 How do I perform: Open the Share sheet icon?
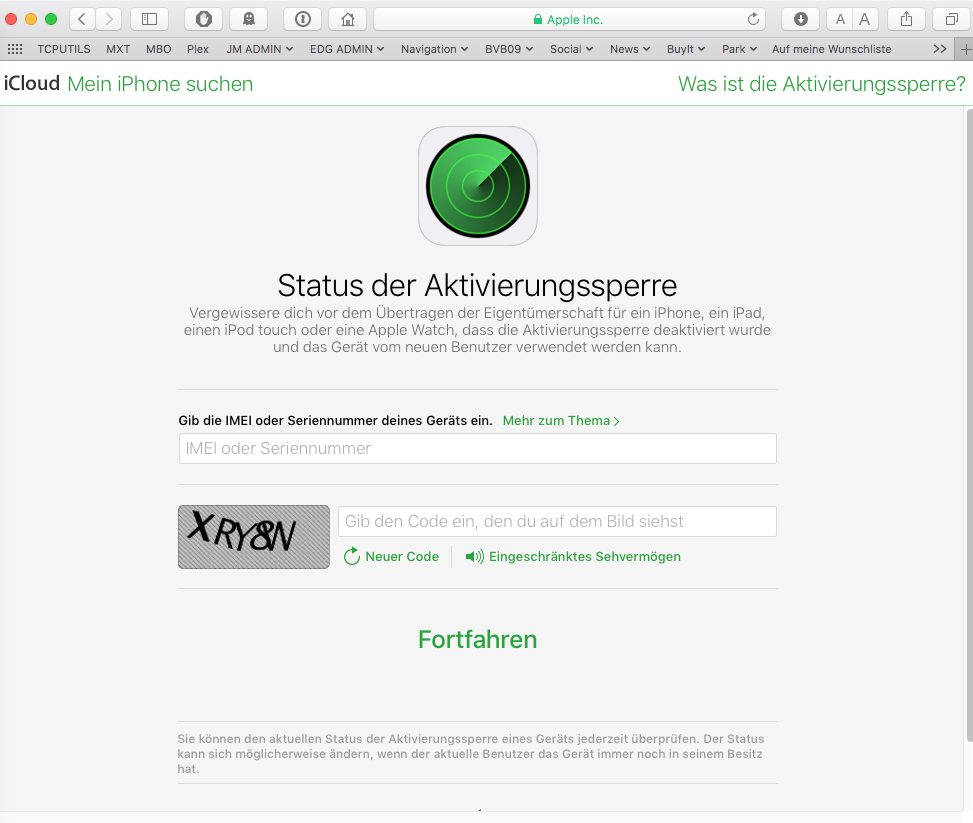[907, 19]
